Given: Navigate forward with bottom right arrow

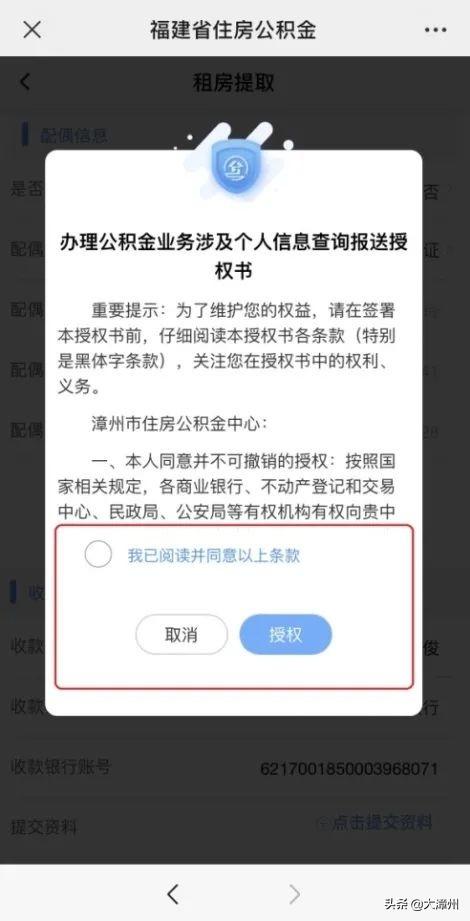Looking at the screenshot, I should (x=294, y=894).
